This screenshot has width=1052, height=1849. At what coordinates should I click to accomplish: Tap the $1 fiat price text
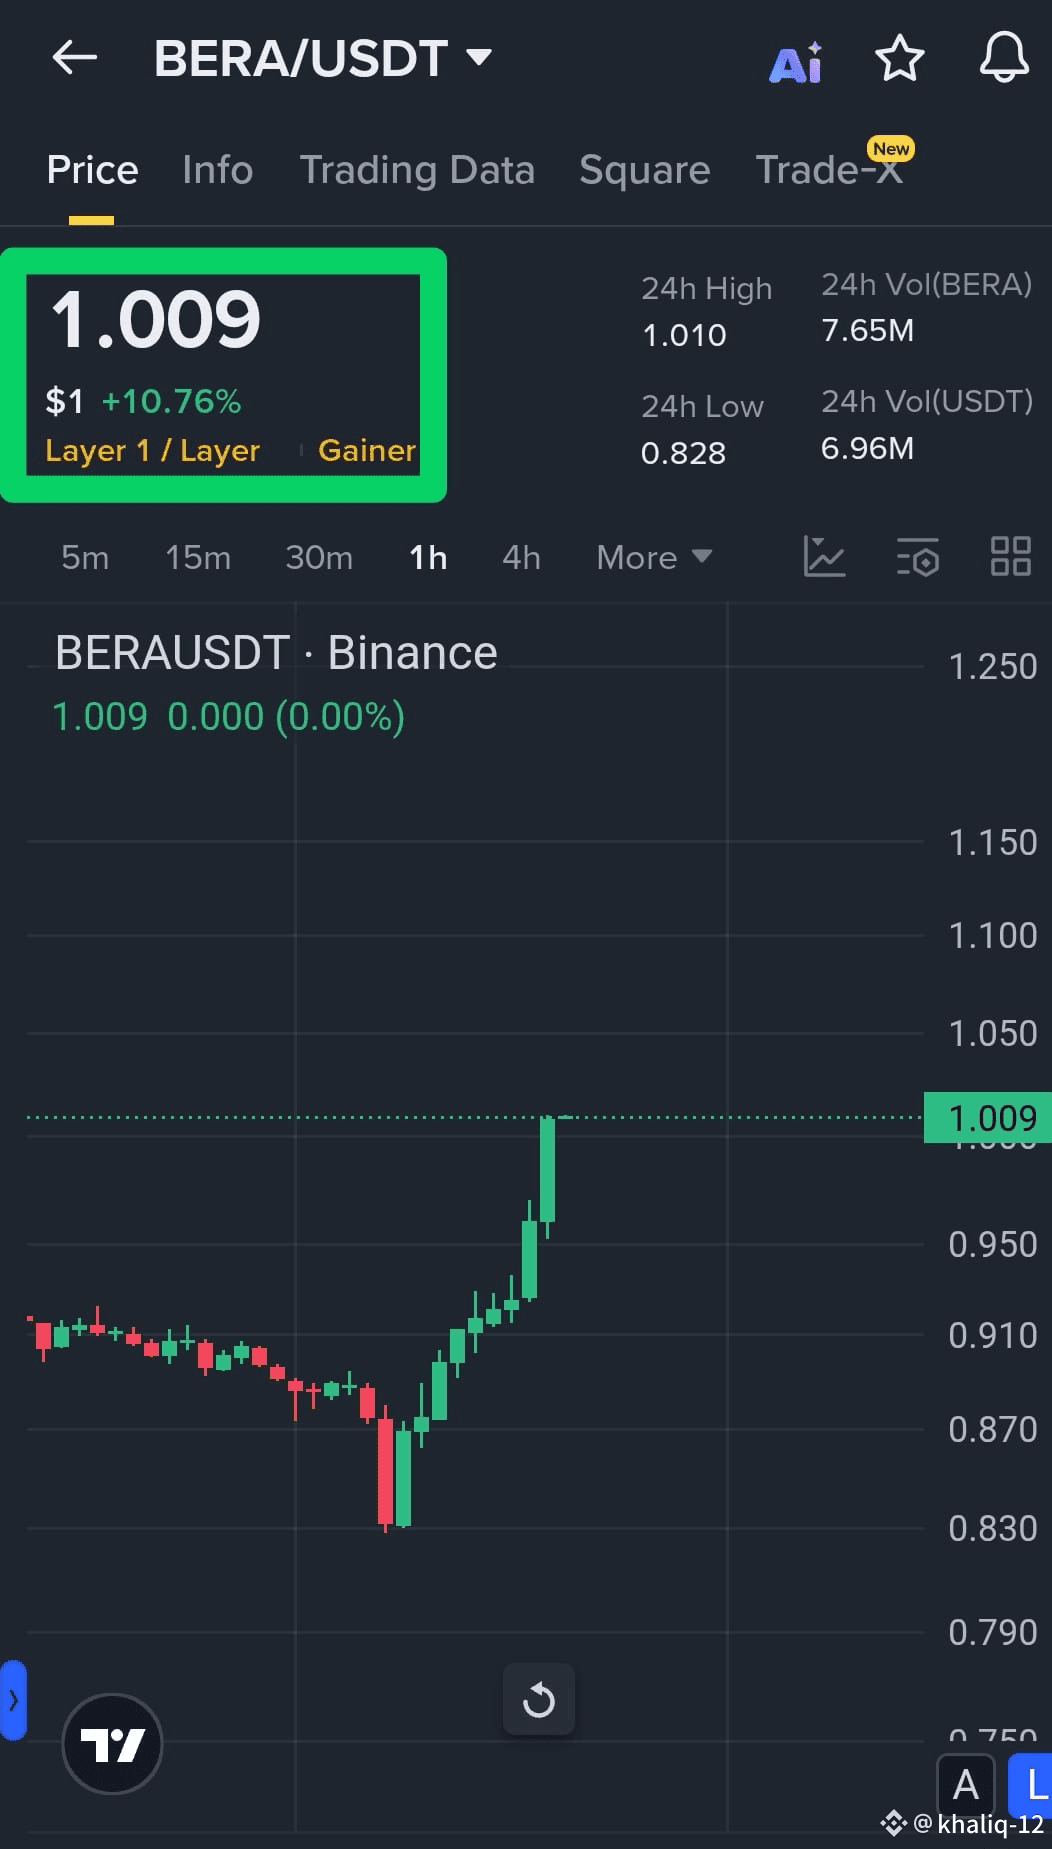64,402
